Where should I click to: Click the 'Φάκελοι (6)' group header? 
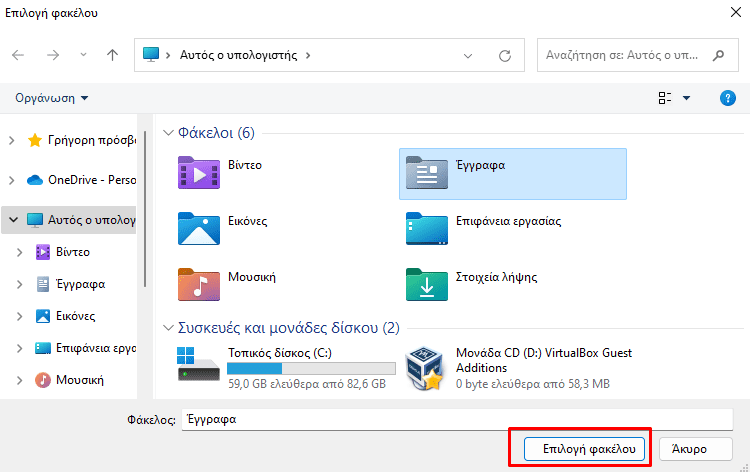pos(216,132)
